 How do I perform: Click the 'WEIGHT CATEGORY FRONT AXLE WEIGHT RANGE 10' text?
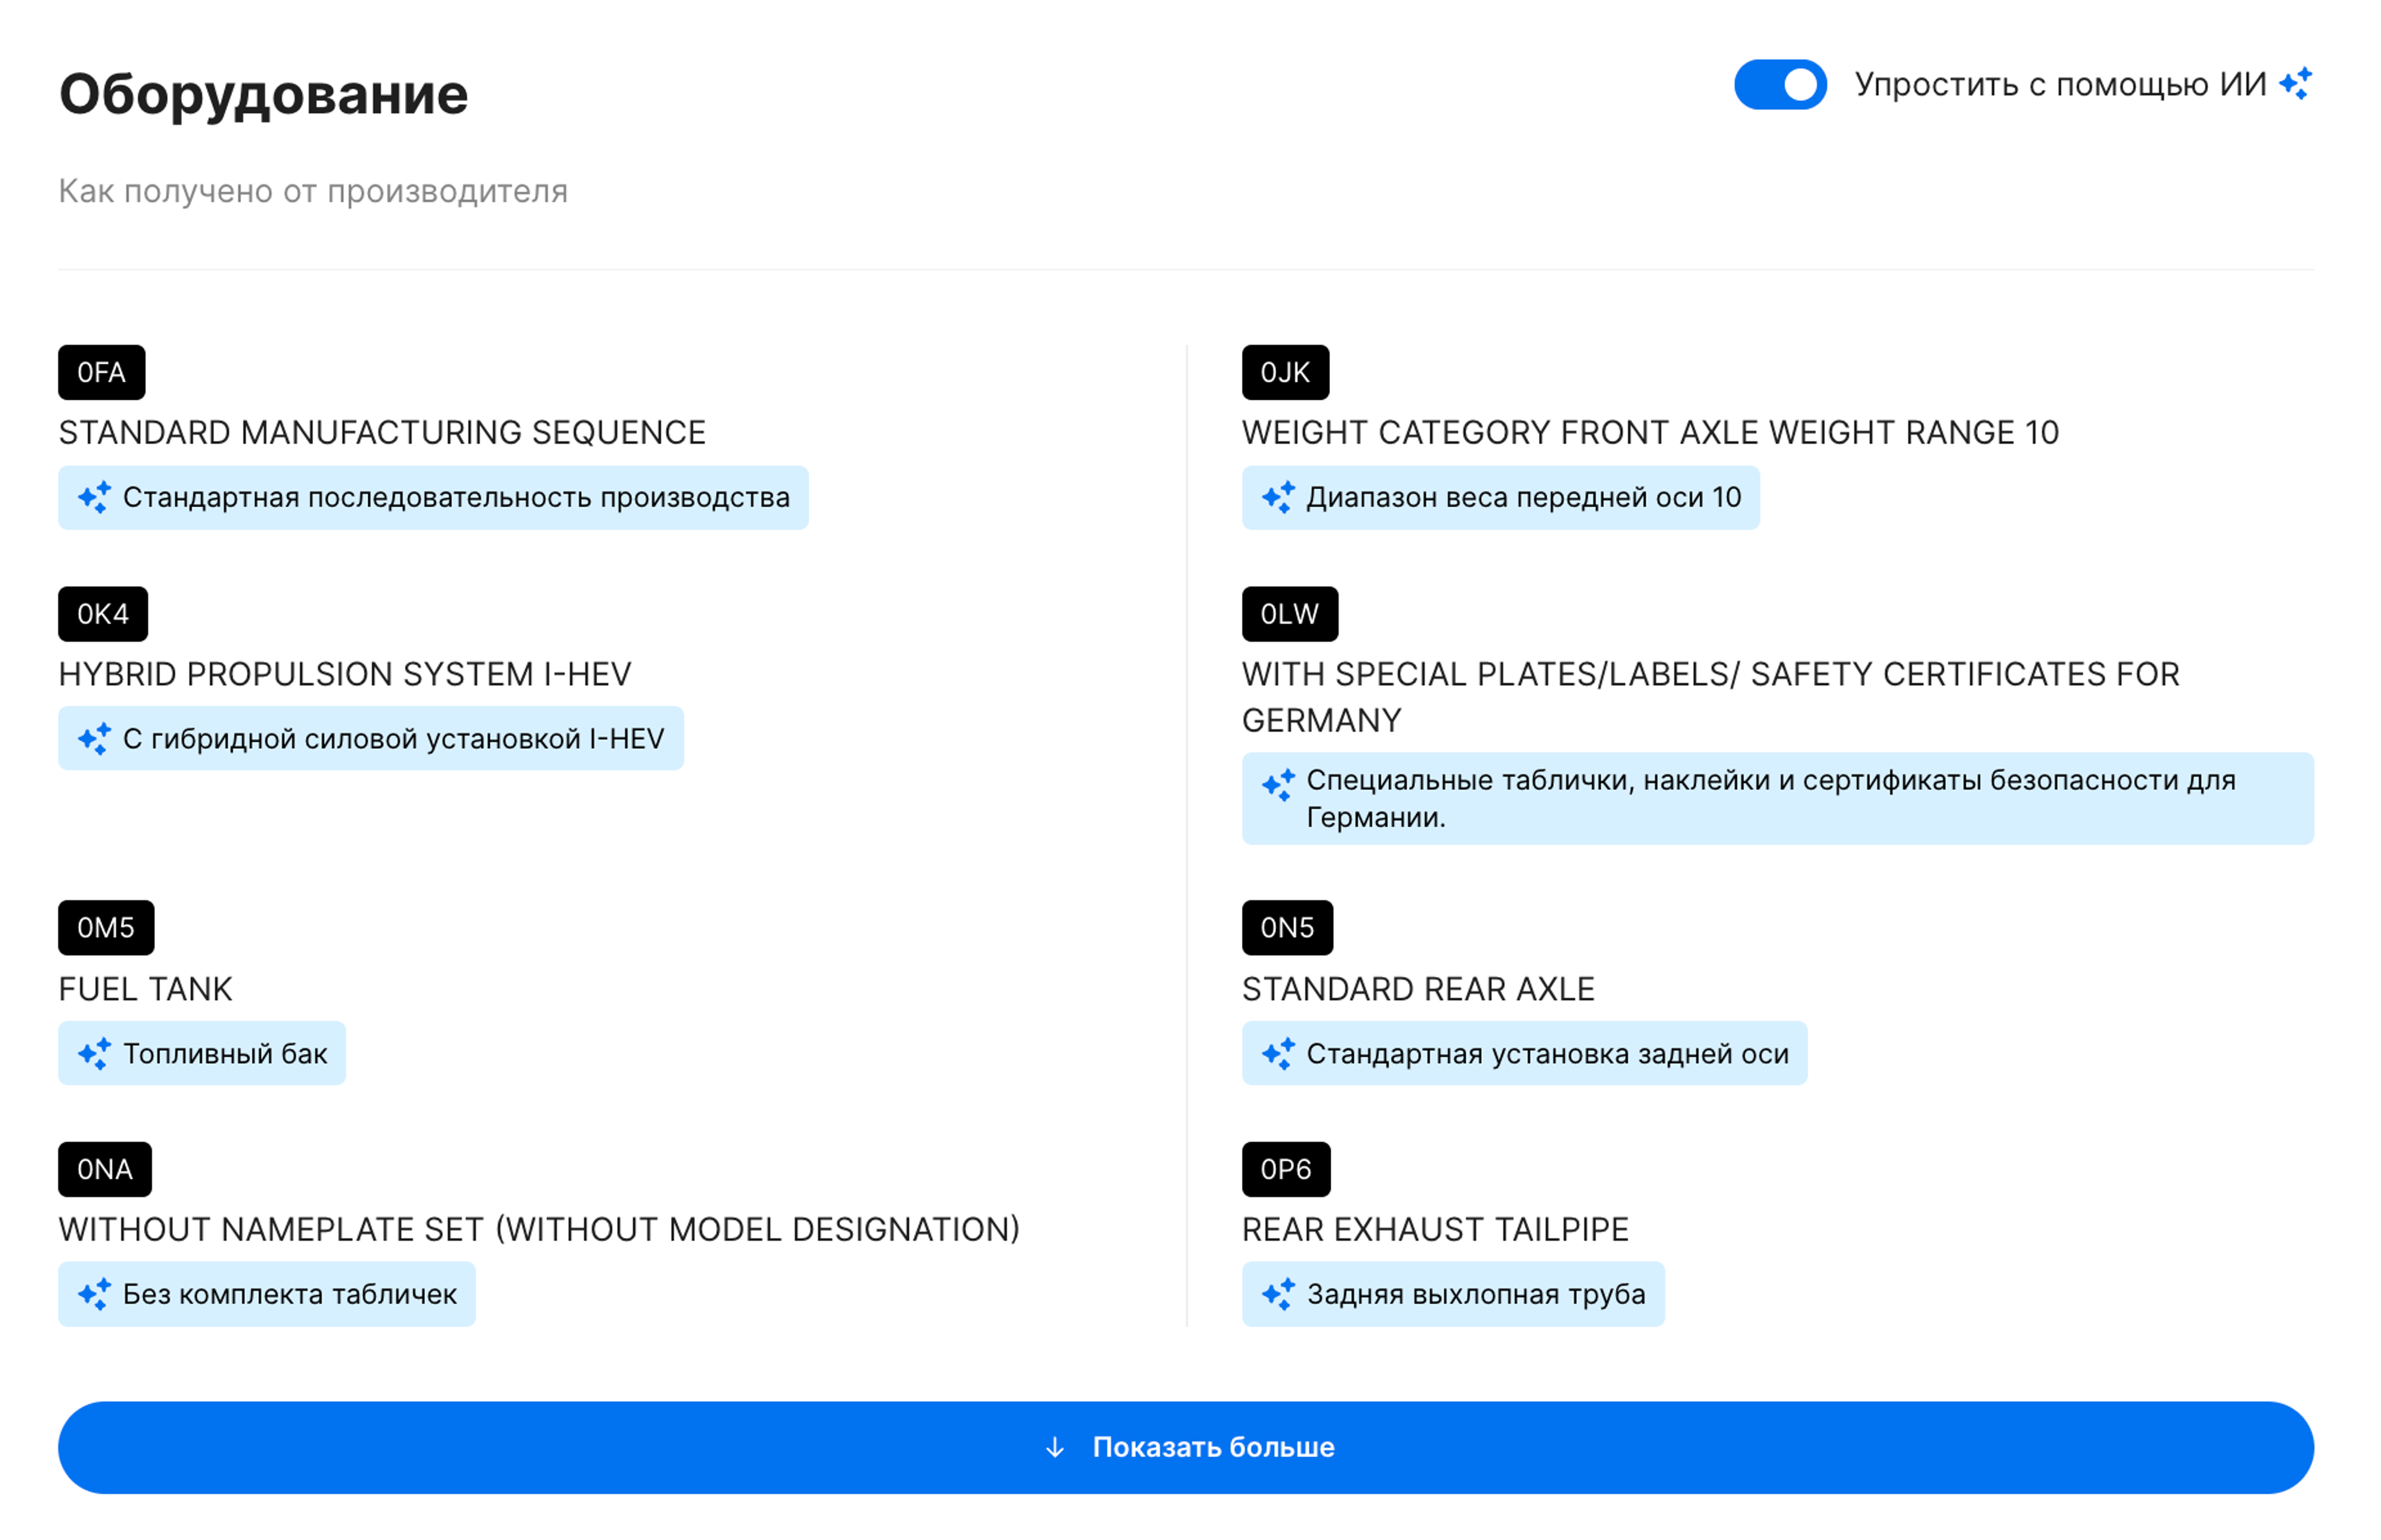tap(1650, 432)
